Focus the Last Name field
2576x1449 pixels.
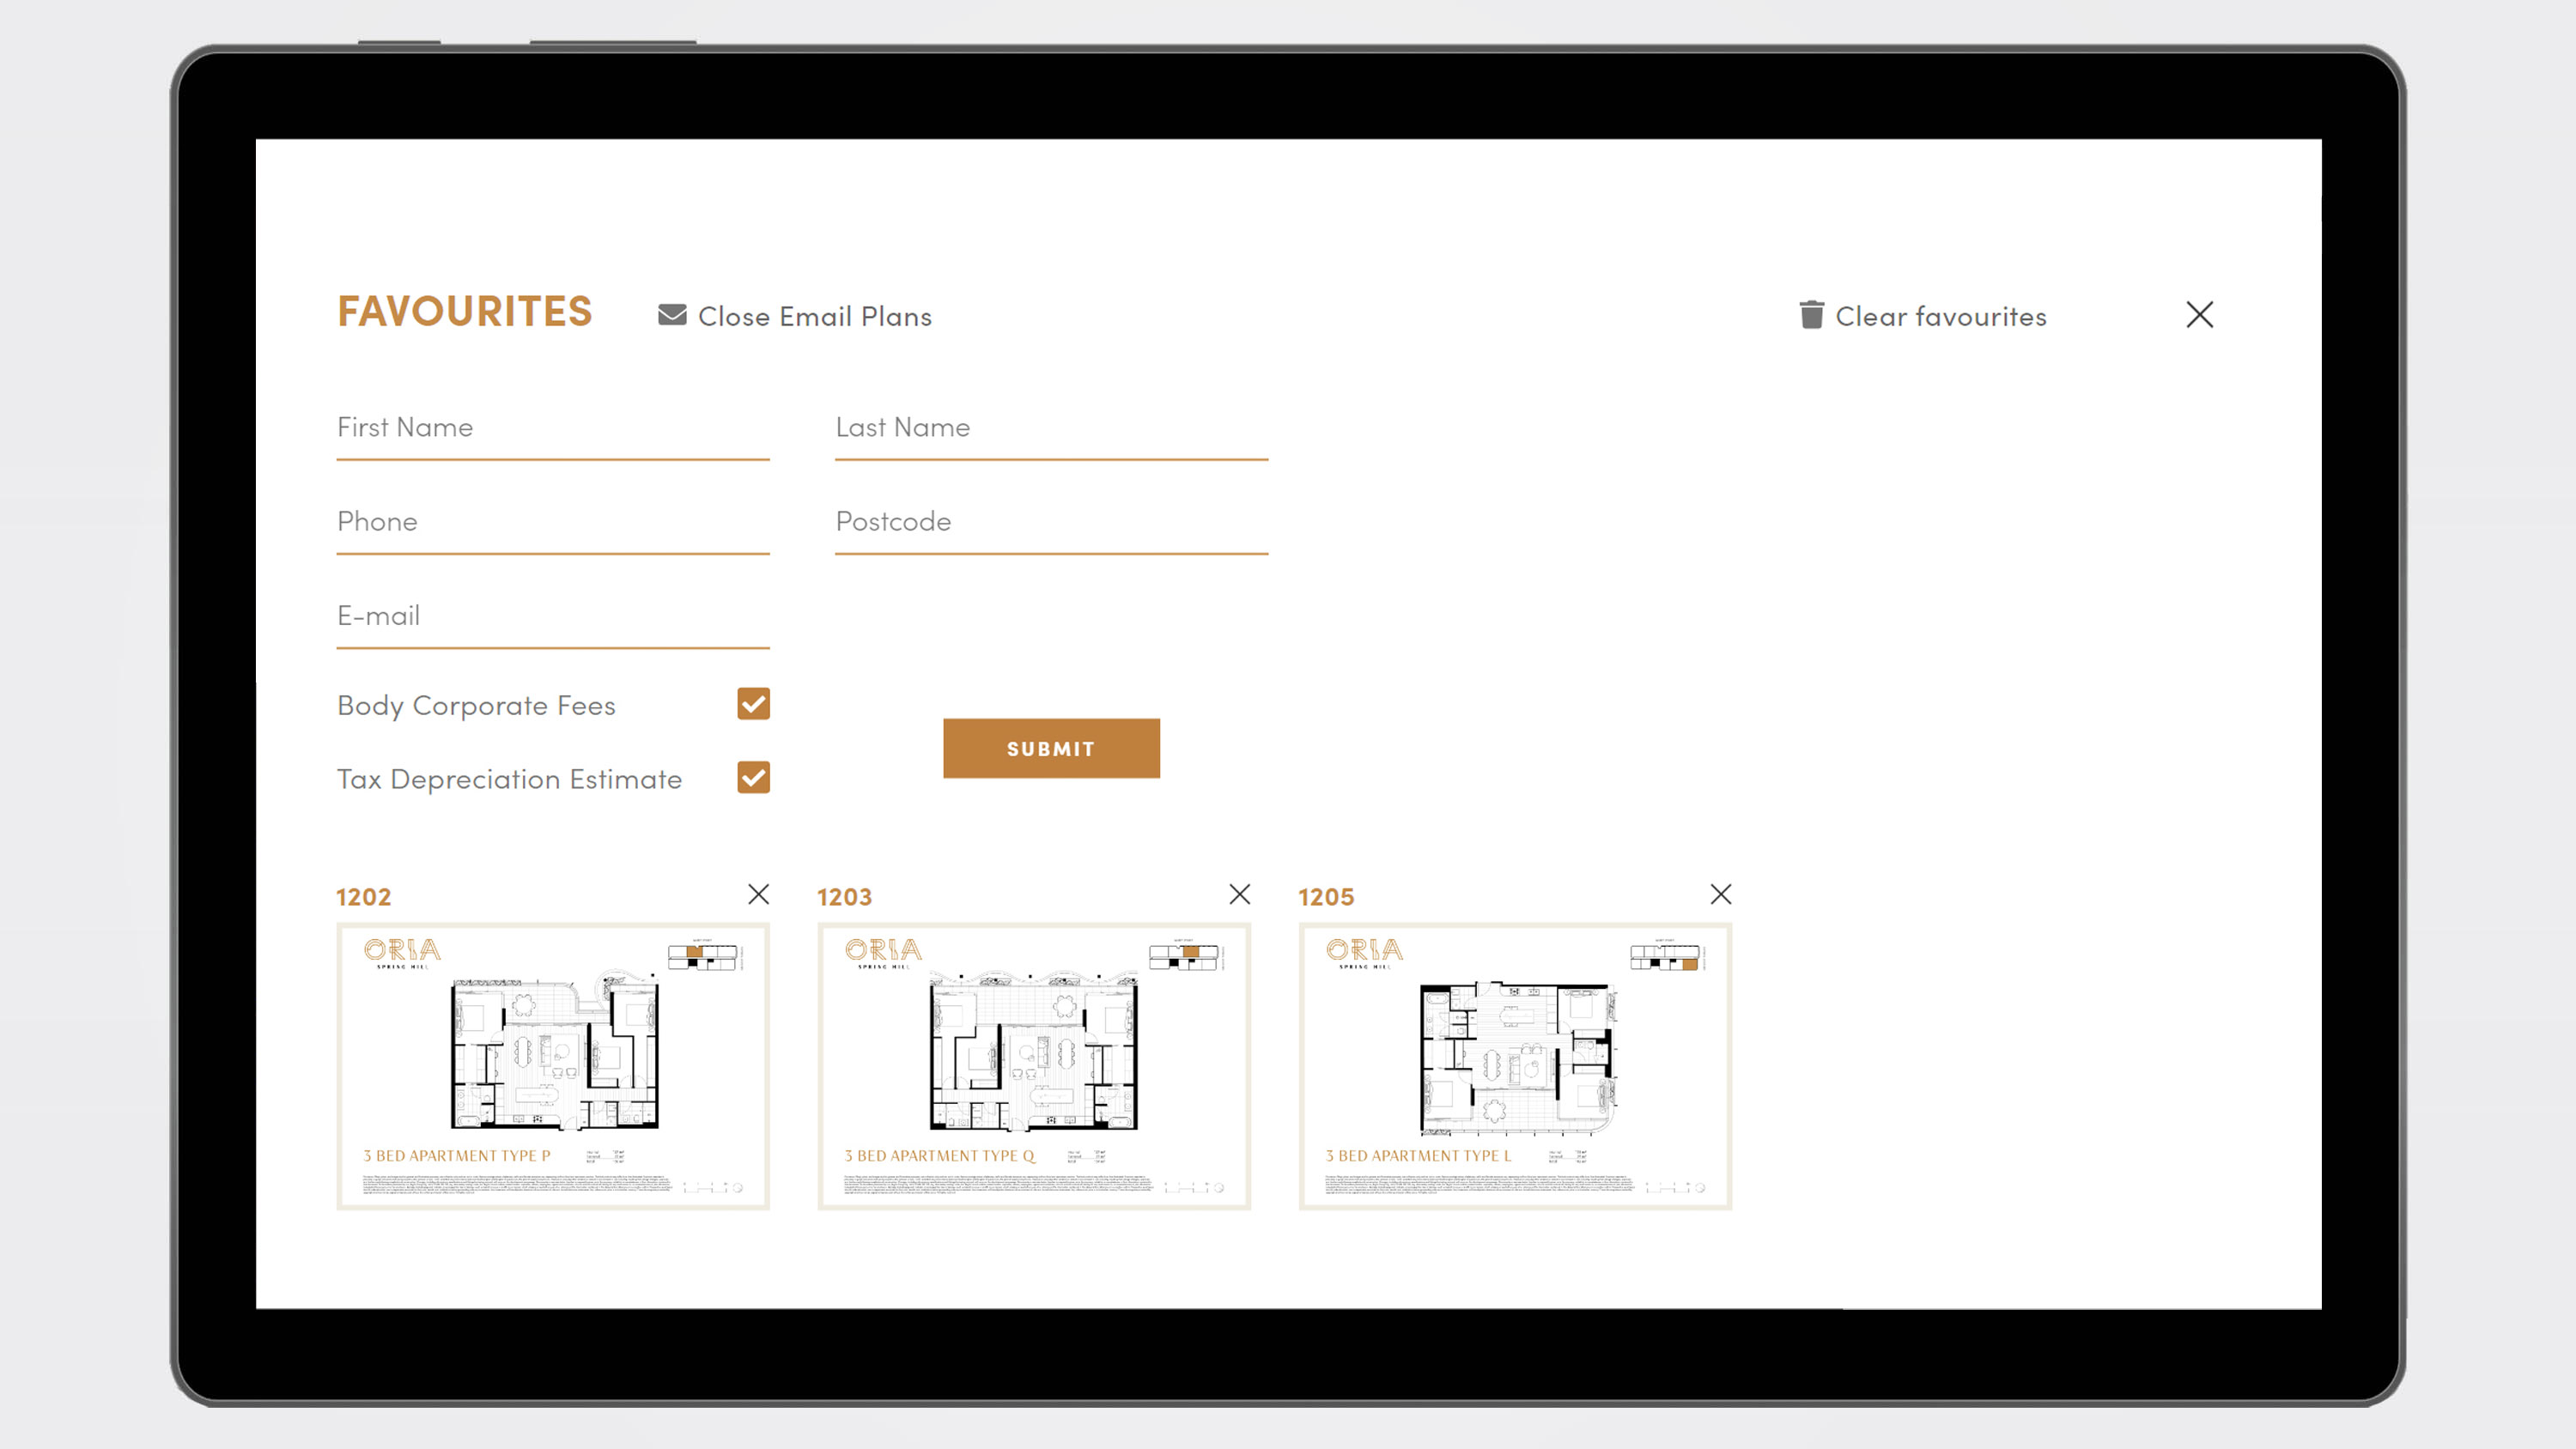tap(1051, 429)
